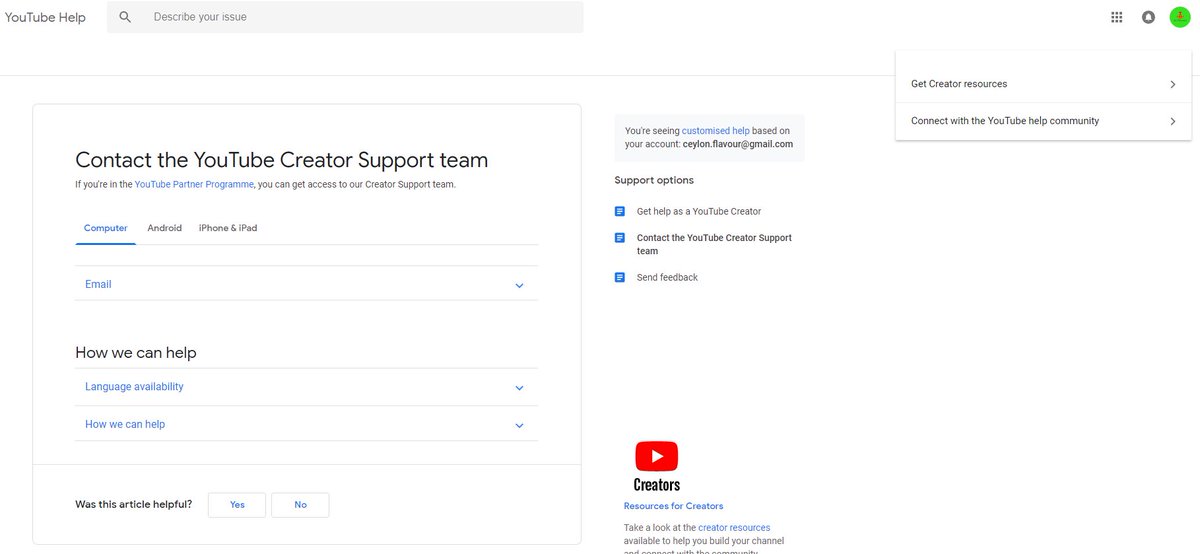Switch to the Android tab
The height and width of the screenshot is (554, 1200).
tap(164, 228)
